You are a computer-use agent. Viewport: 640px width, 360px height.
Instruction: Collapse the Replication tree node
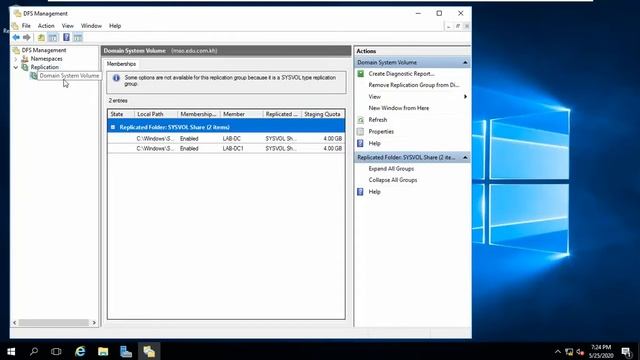[16, 67]
